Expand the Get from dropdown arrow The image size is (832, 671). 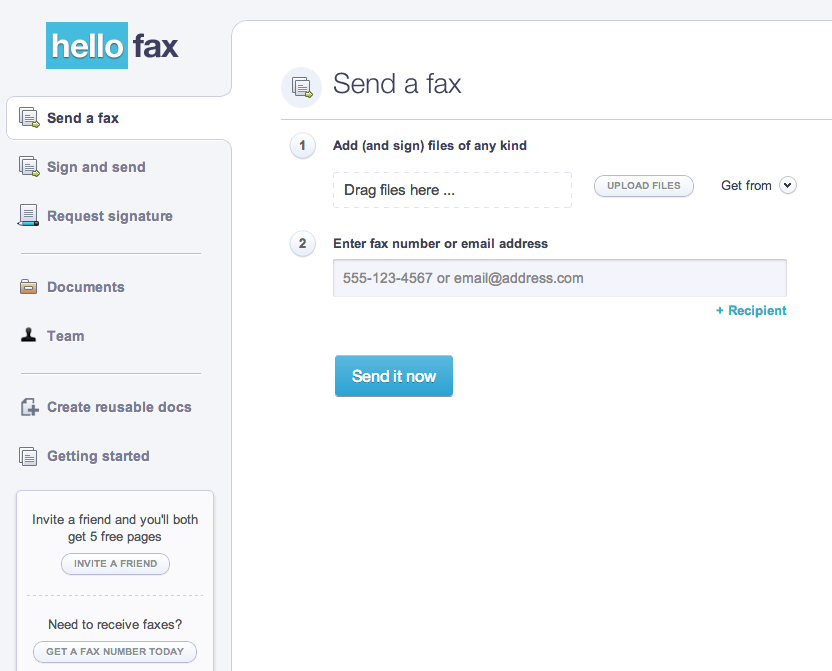coord(788,185)
